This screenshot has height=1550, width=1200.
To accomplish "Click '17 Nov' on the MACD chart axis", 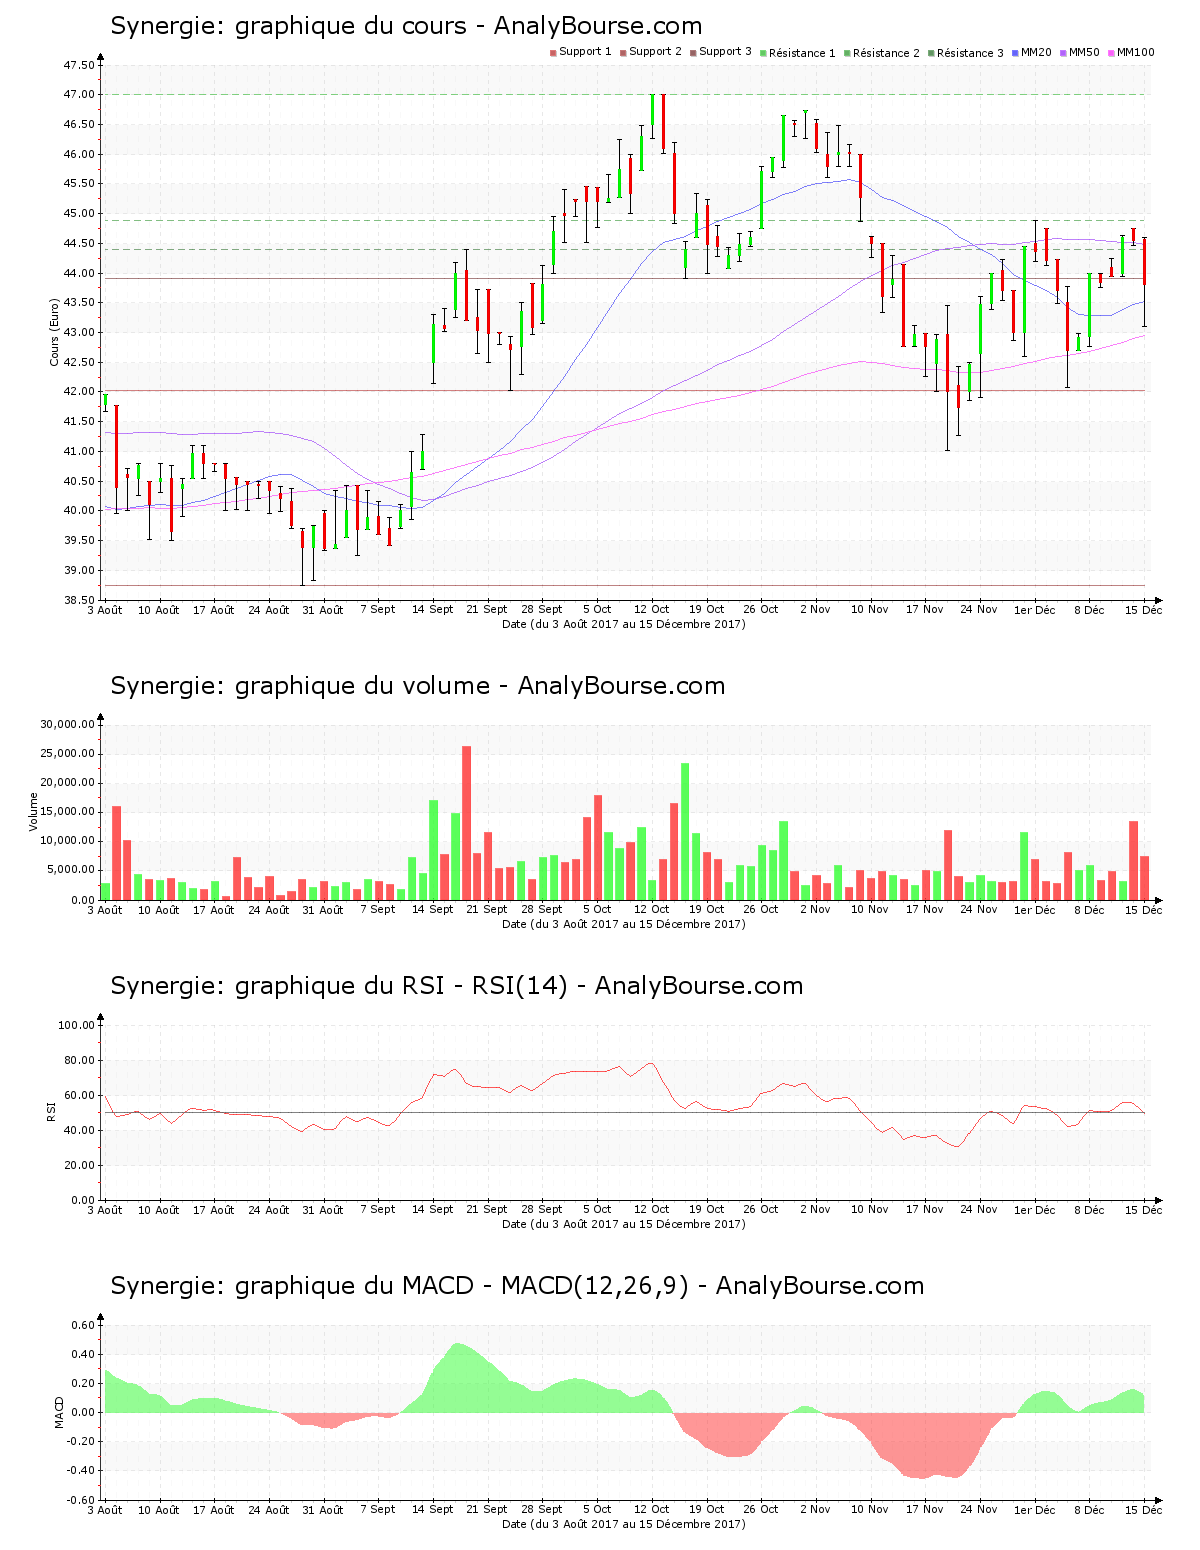I will click(x=924, y=1509).
